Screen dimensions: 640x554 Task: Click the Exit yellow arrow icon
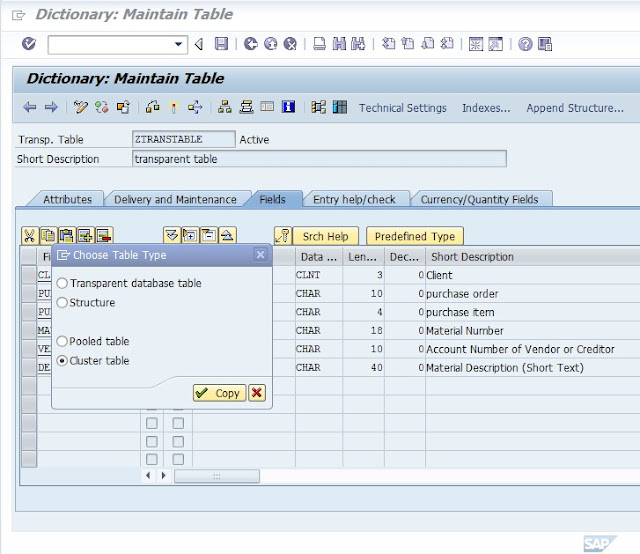(270, 44)
